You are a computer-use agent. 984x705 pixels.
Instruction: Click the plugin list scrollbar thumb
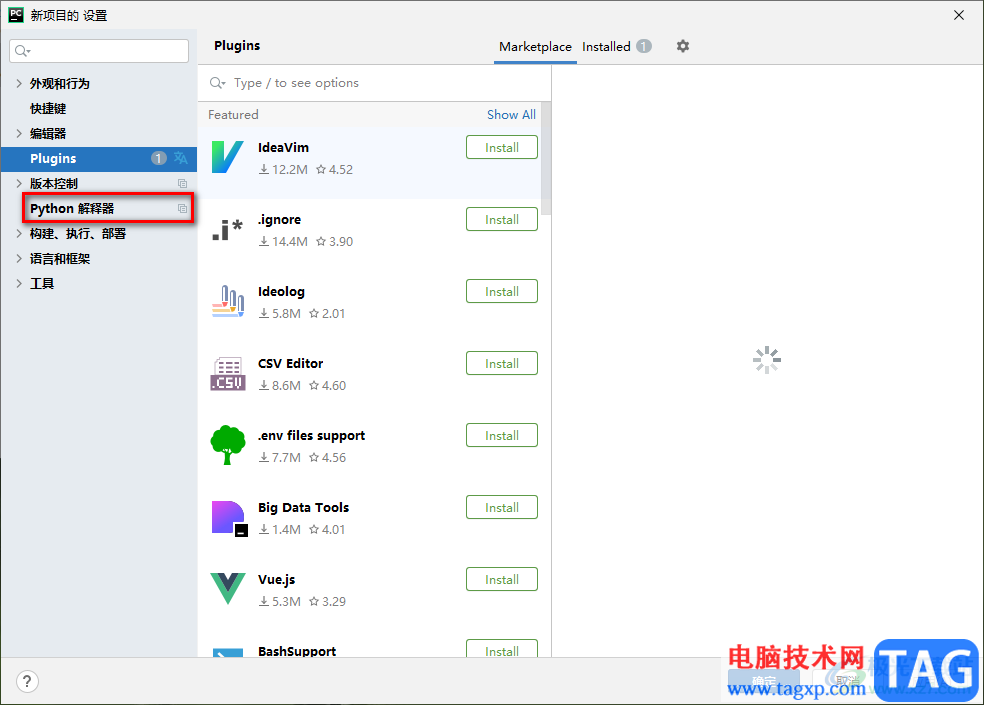click(546, 159)
